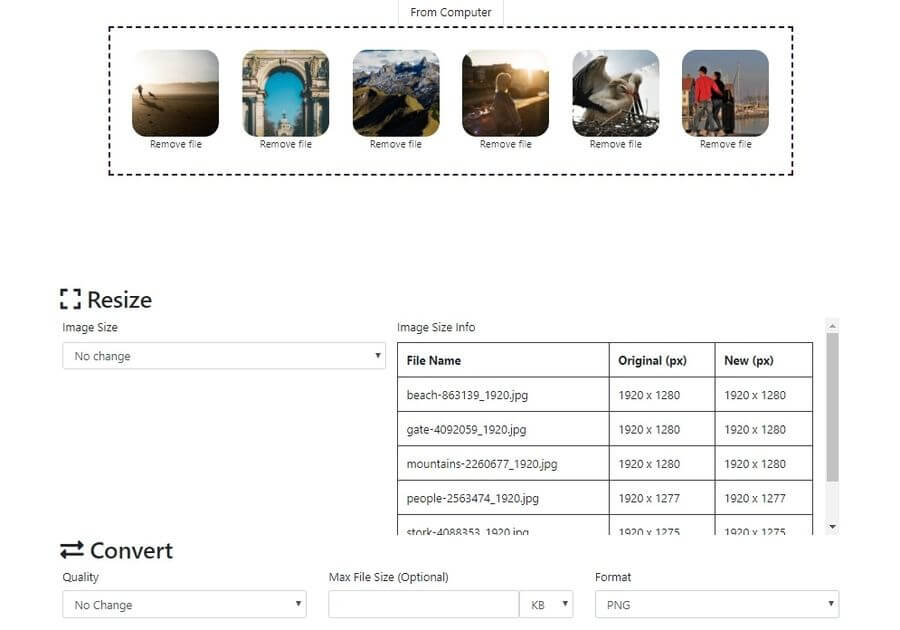This screenshot has height=630, width=900.
Task: Select mountains-2260677_1920.jpg file name cell
Action: click(503, 464)
